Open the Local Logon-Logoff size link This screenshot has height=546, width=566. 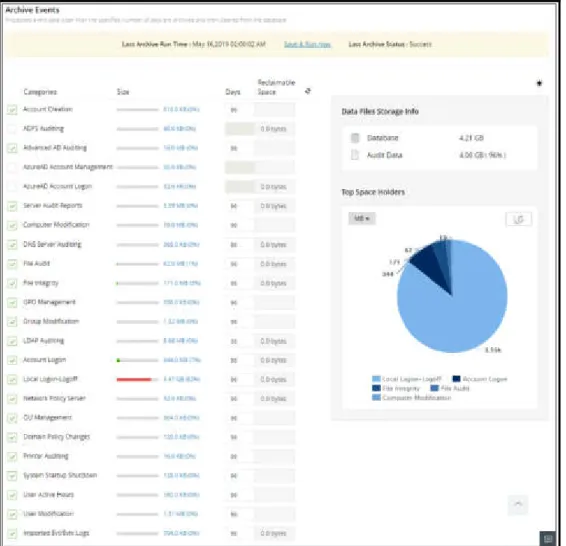[182, 379]
